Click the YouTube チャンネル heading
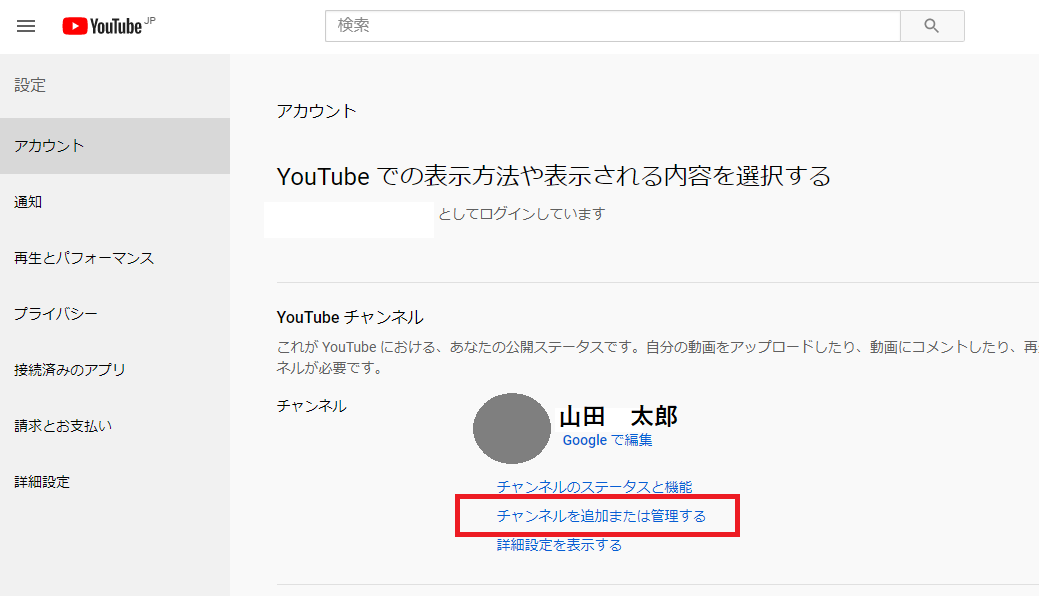The height and width of the screenshot is (596, 1039). [x=350, y=318]
